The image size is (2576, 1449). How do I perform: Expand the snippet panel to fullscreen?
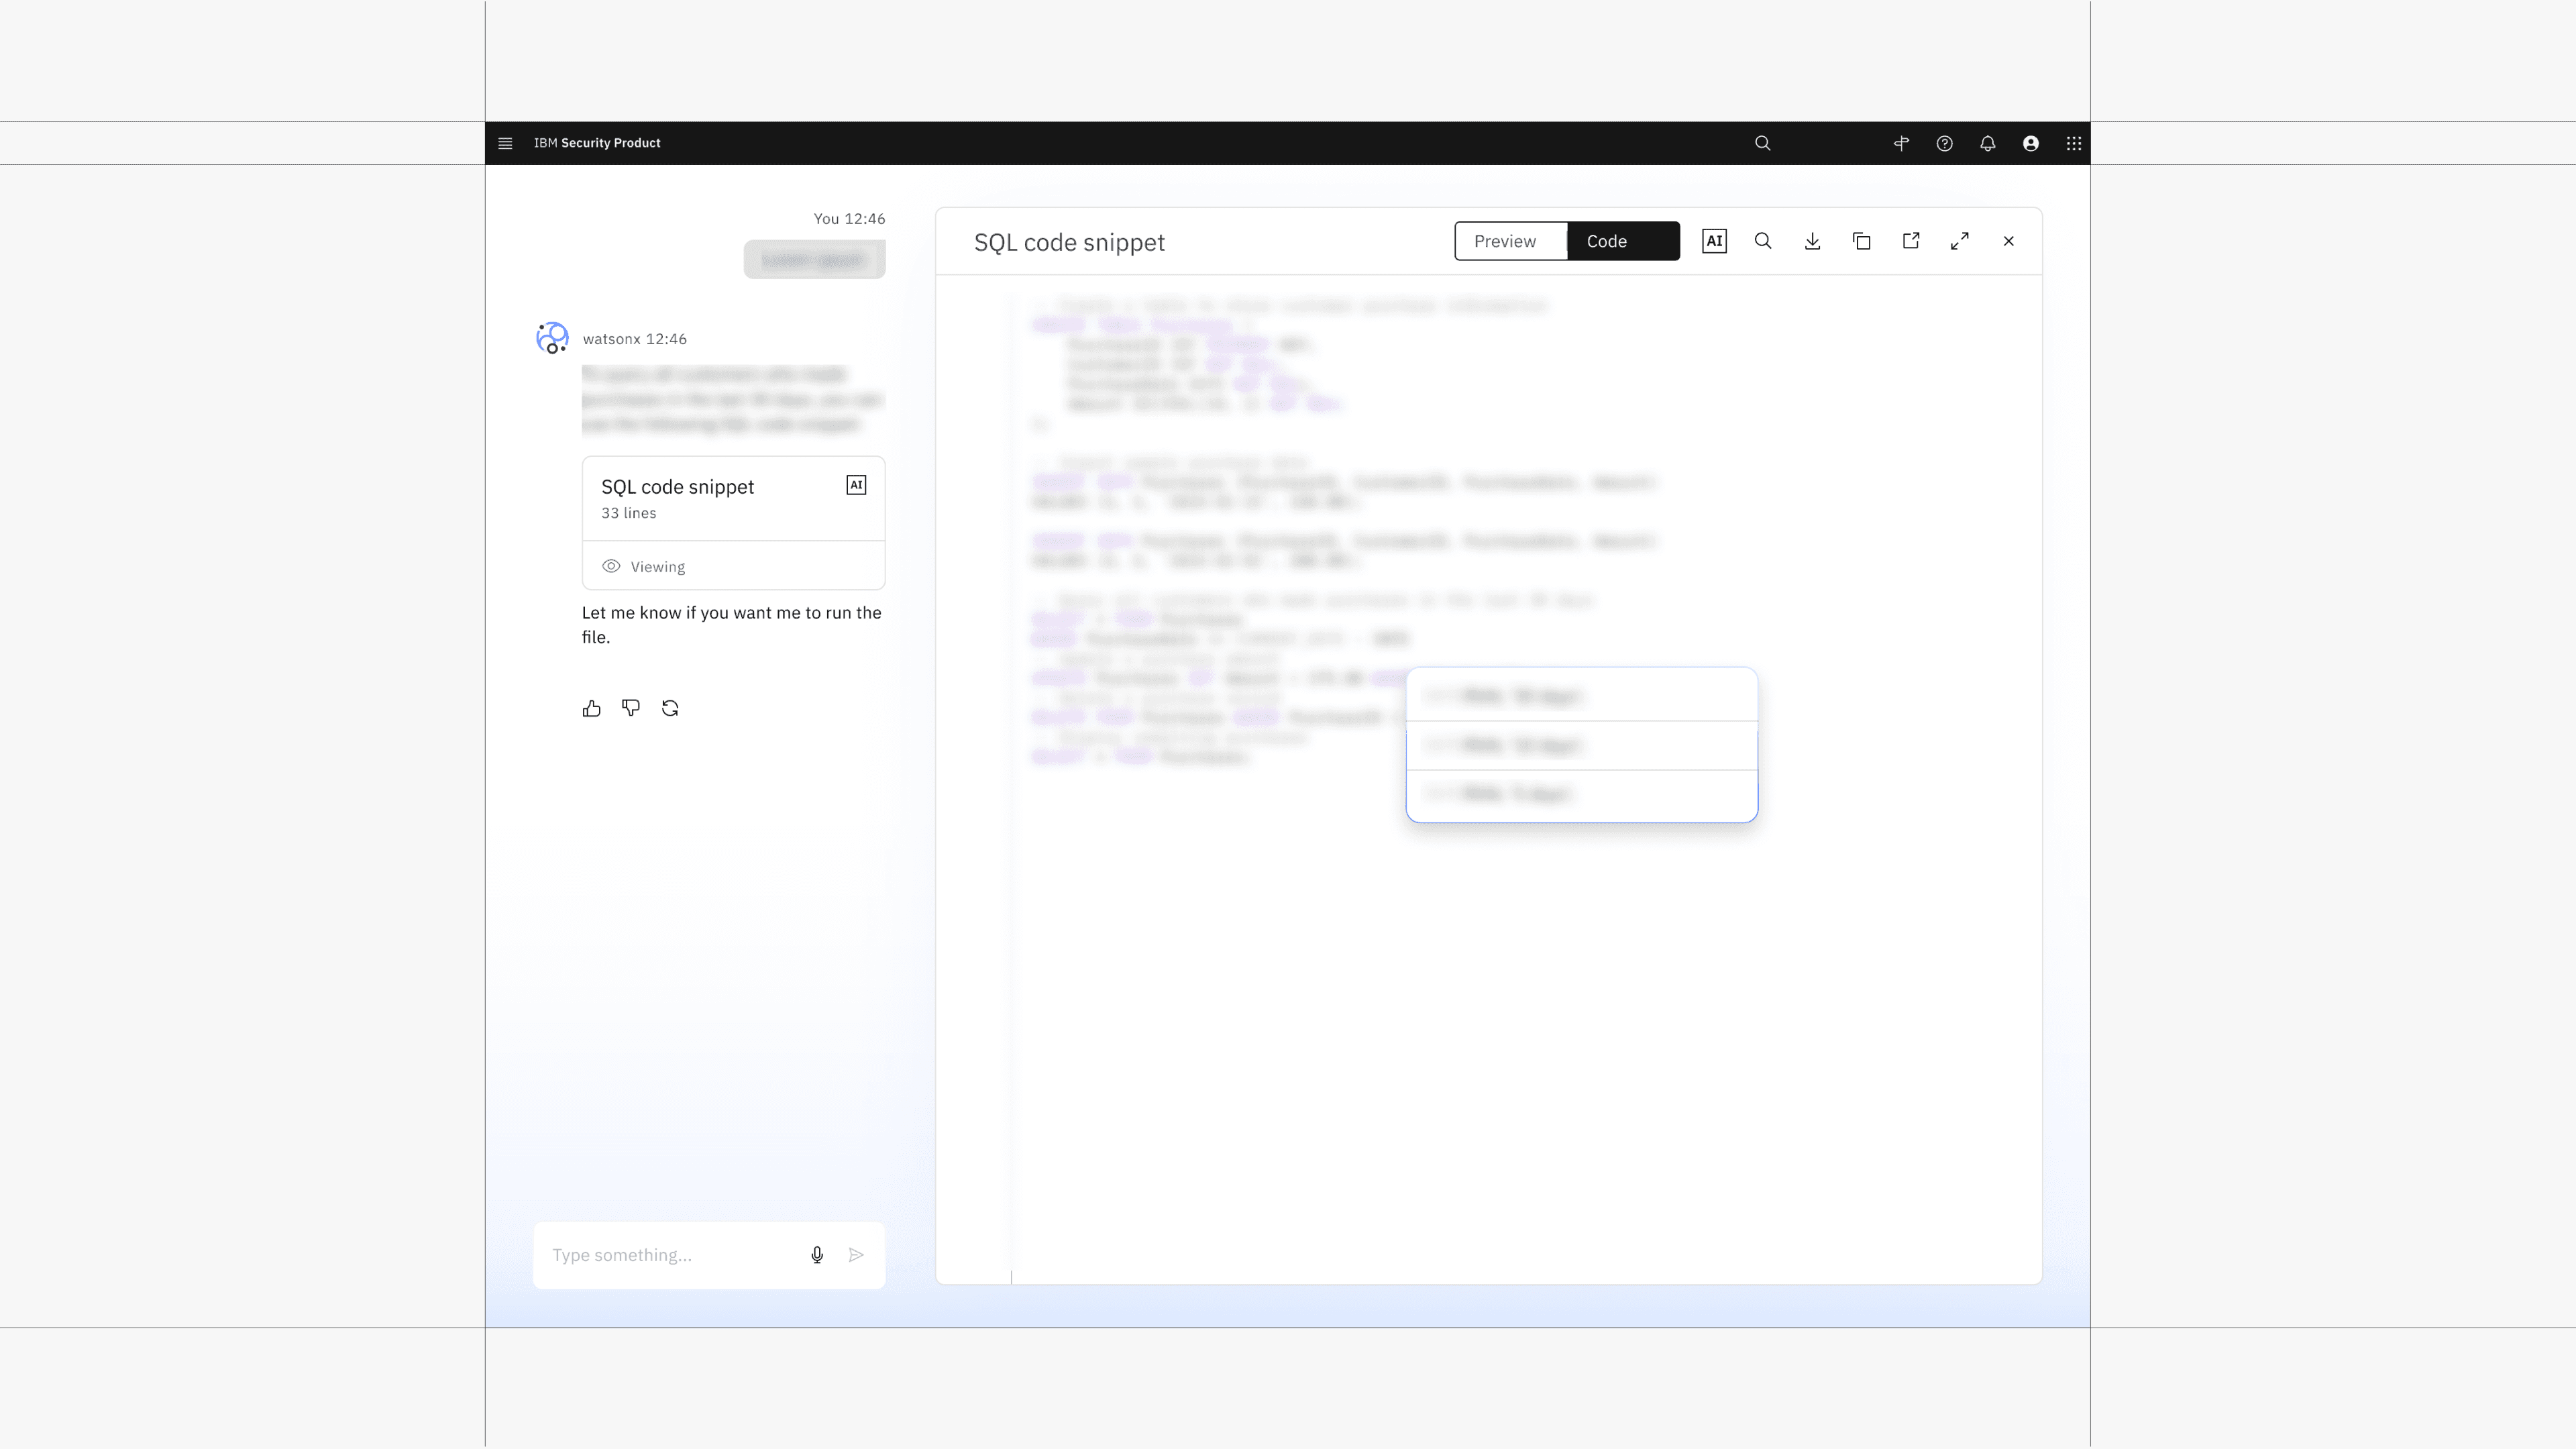point(1959,241)
